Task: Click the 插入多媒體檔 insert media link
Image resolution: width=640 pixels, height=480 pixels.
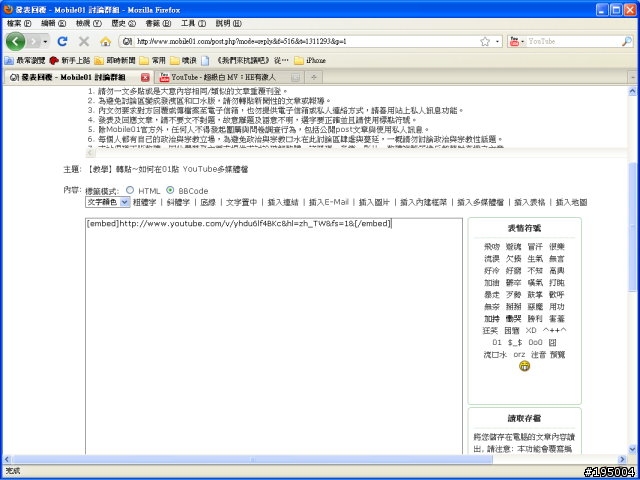Action: pos(480,202)
